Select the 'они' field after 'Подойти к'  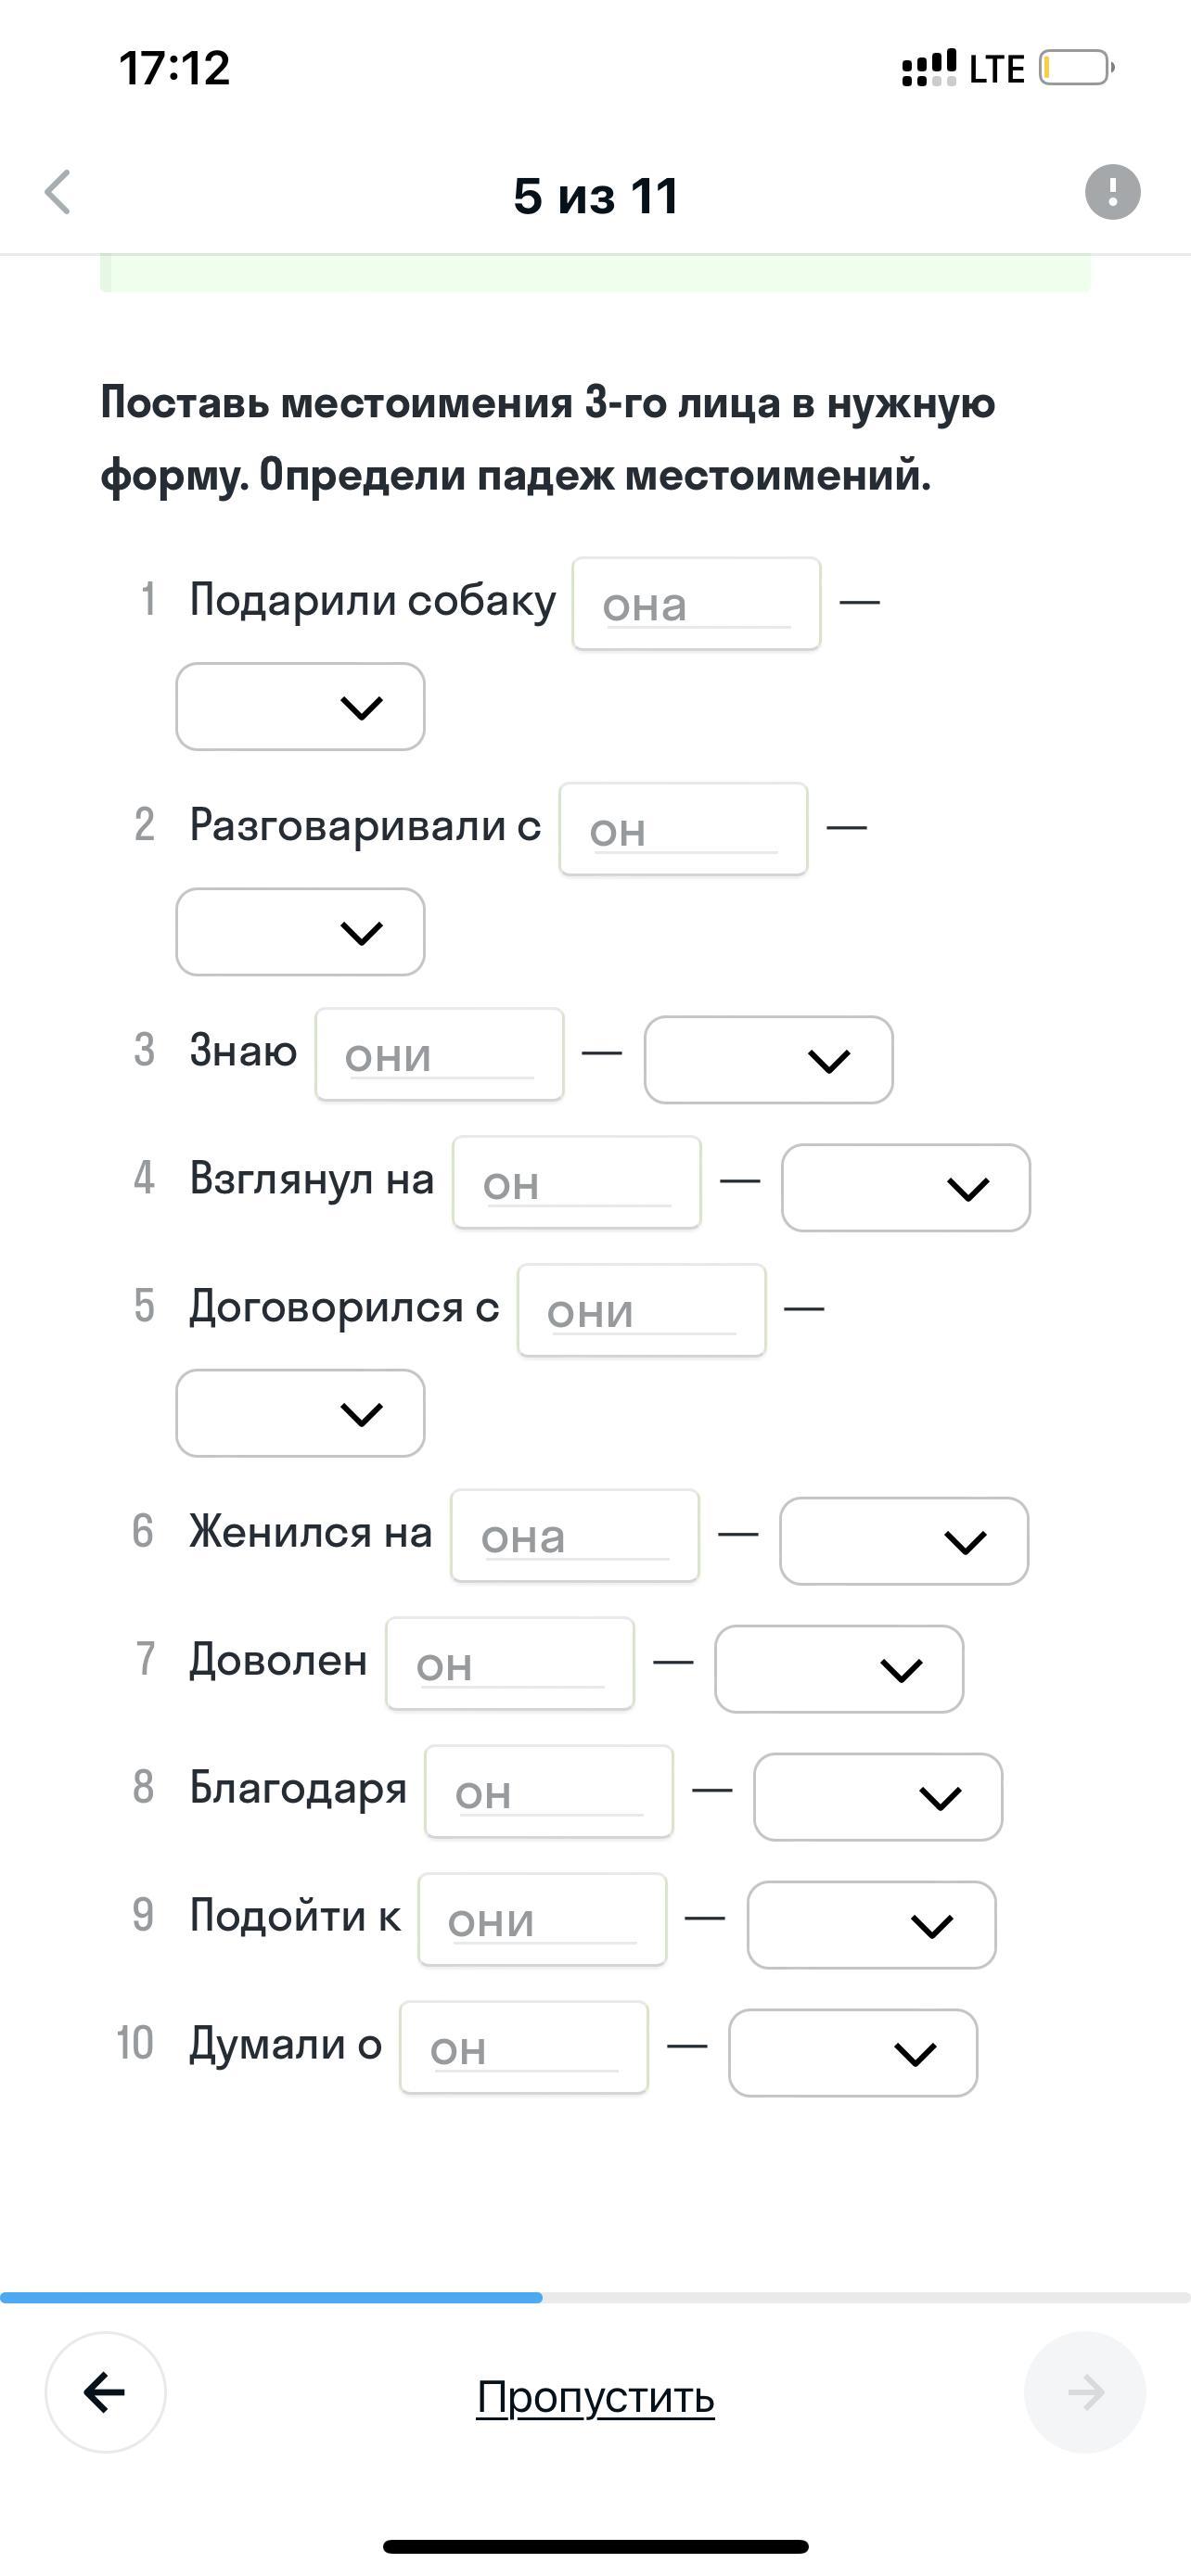[542, 1920]
